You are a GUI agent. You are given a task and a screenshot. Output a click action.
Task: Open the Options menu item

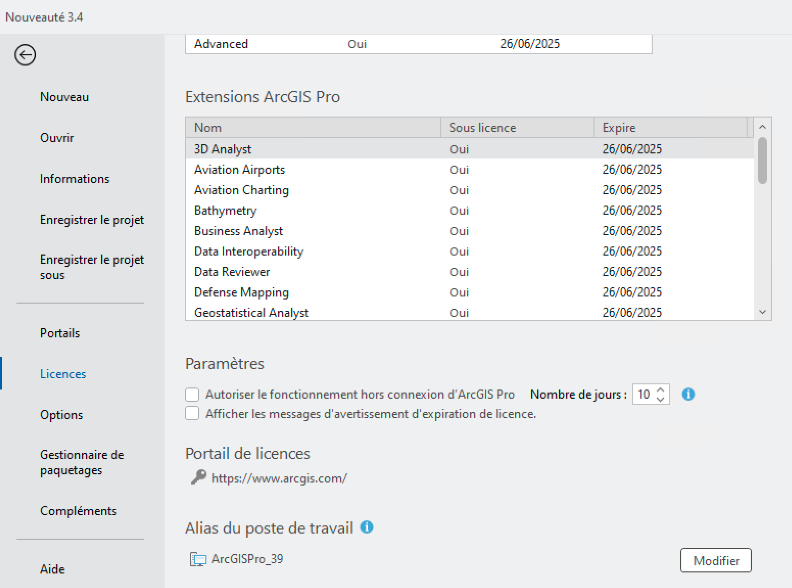point(62,415)
